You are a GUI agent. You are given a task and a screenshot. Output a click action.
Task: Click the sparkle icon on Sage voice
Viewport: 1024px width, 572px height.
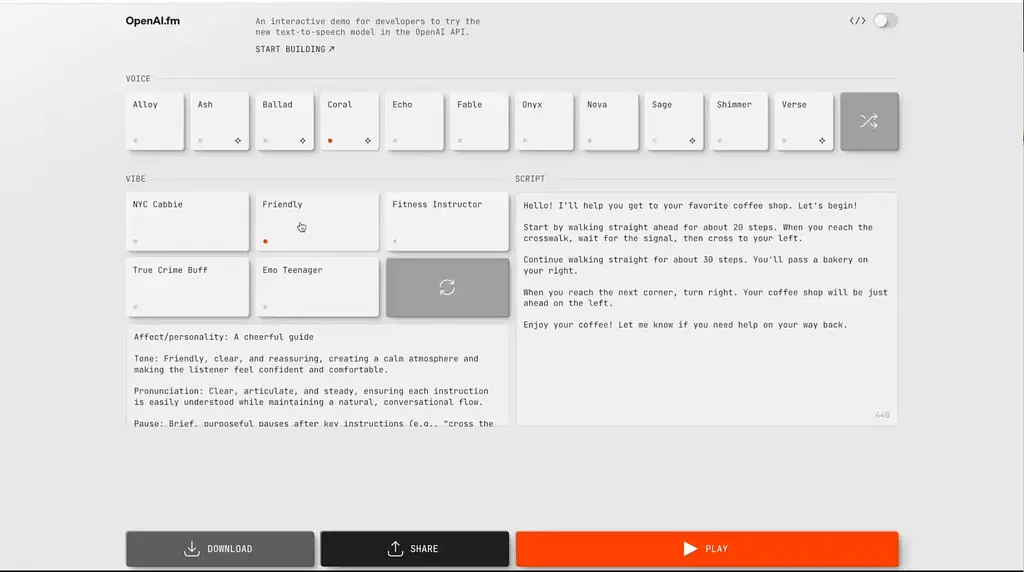(x=692, y=141)
